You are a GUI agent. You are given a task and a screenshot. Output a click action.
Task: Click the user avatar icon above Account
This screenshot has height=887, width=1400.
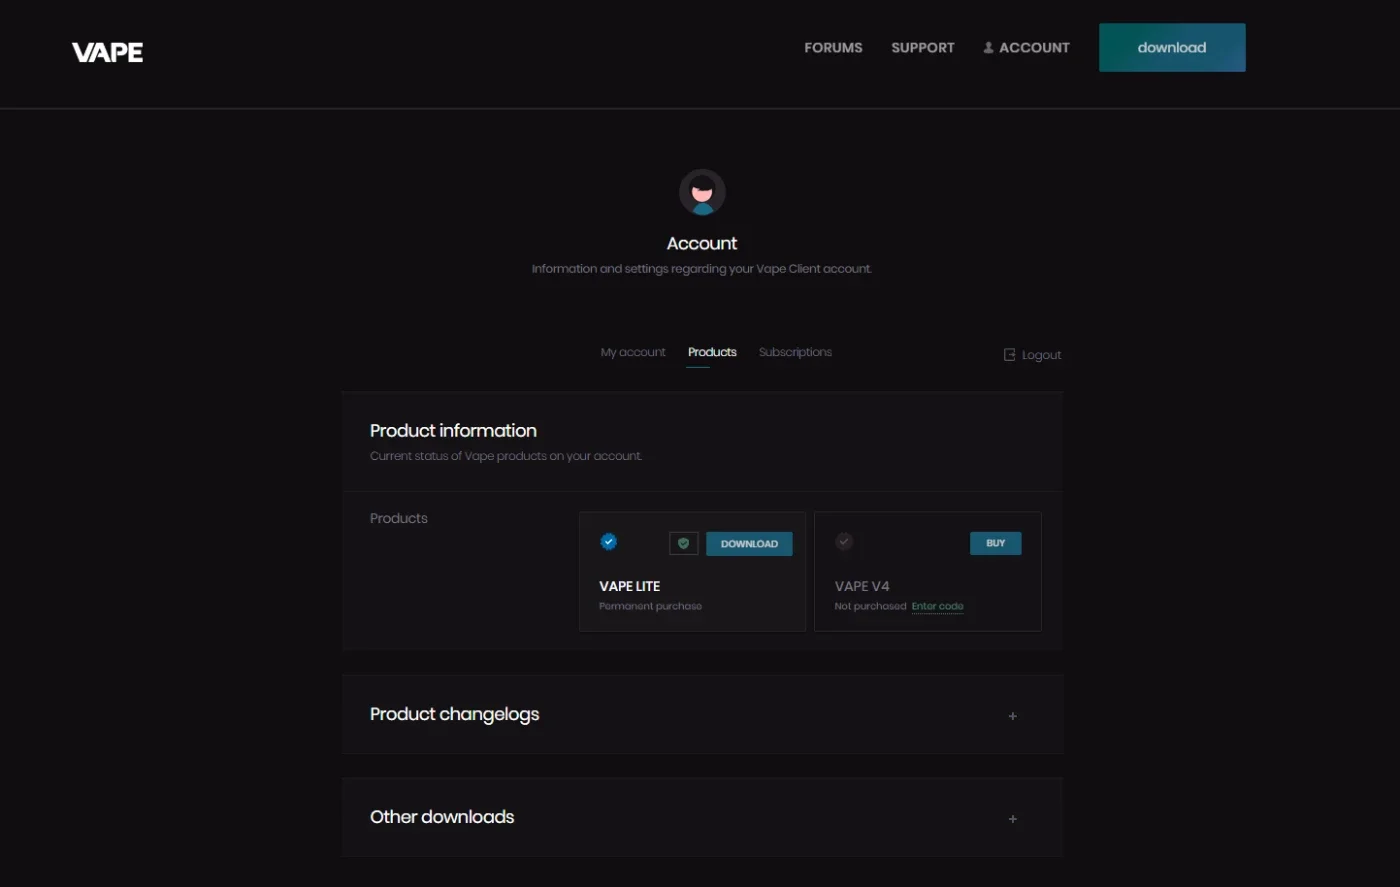702,192
